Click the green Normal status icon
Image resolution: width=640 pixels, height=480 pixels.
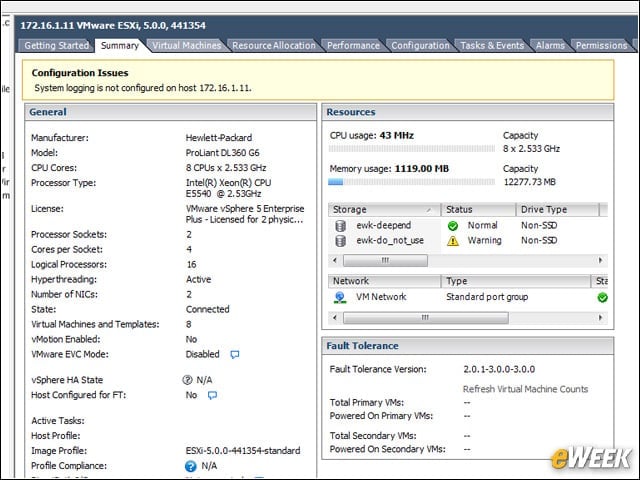pos(453,226)
